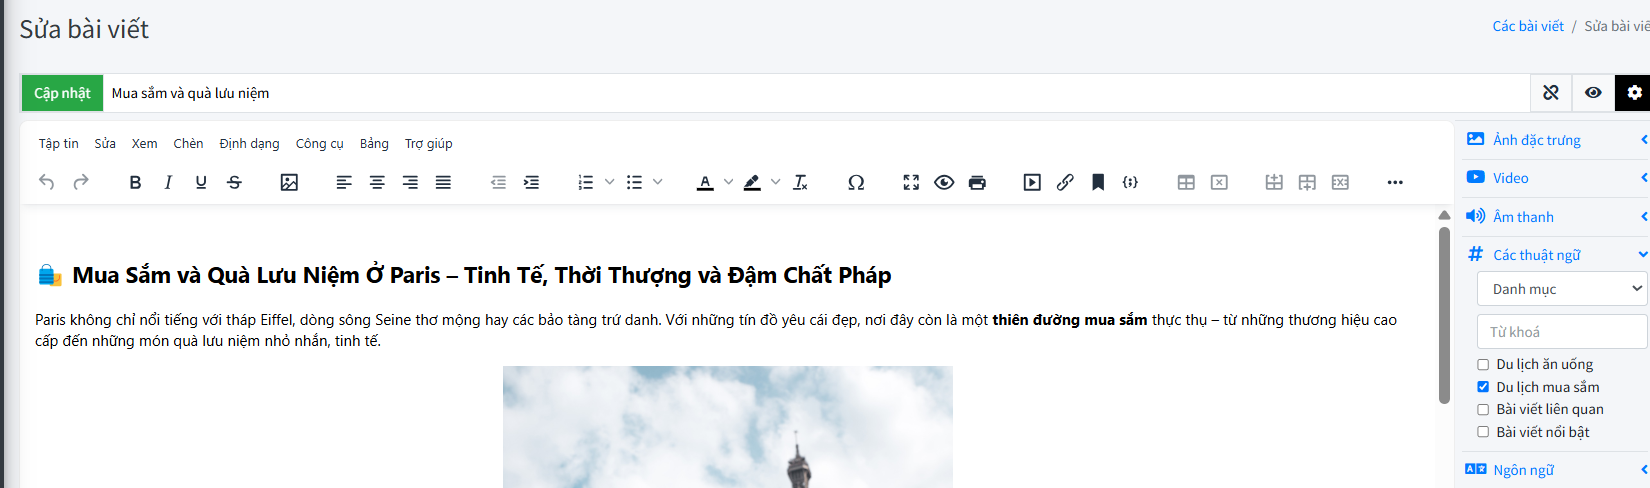Clear text formatting

[x=800, y=182]
